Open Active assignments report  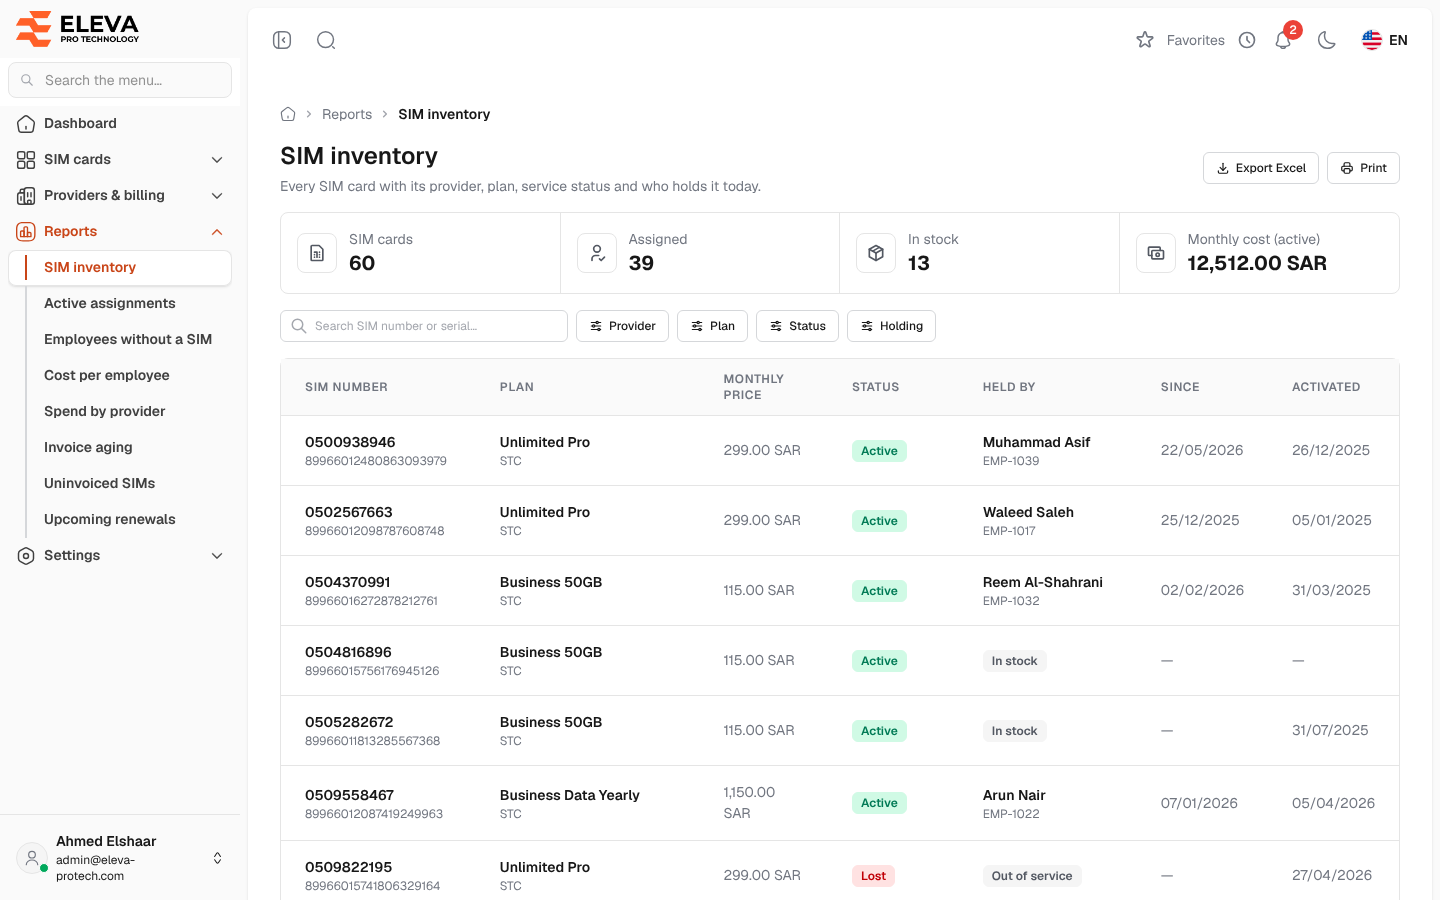(110, 304)
